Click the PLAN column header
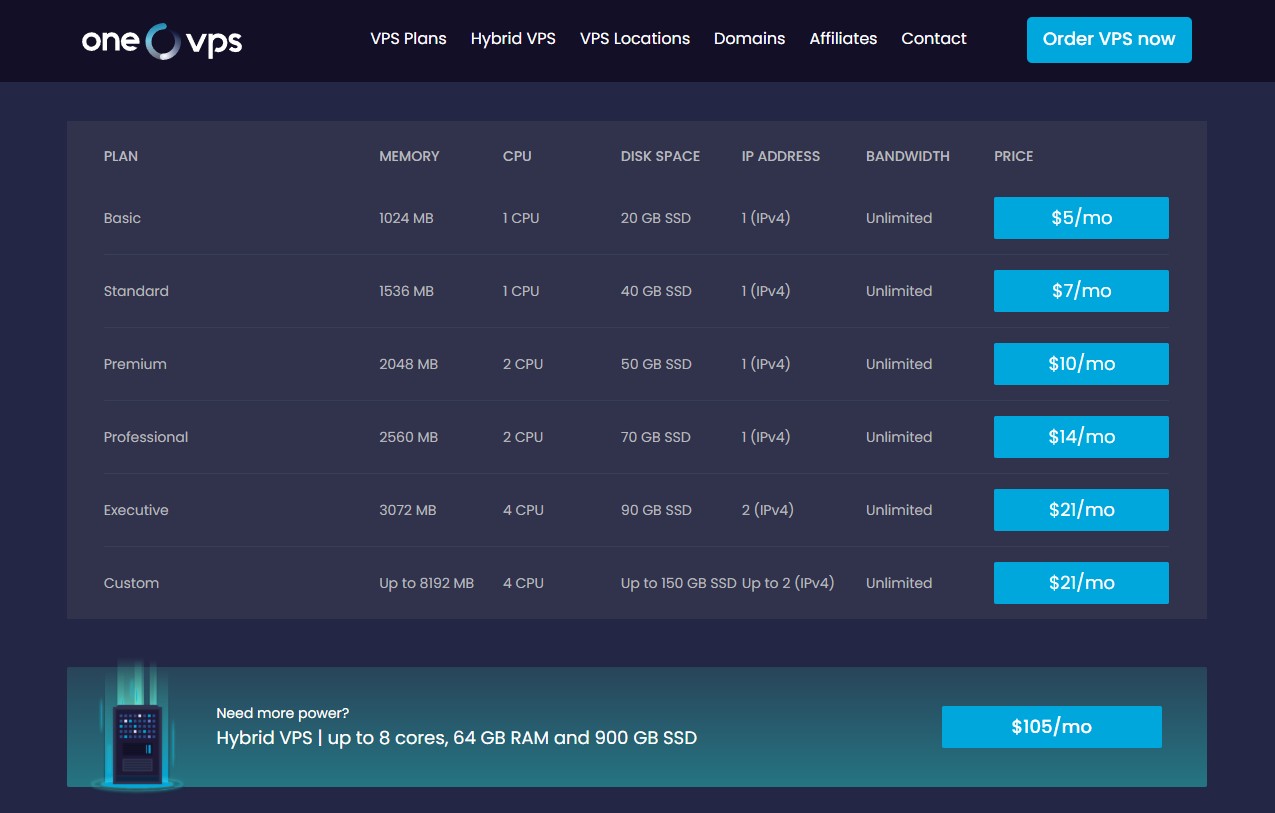This screenshot has width=1275, height=813. coord(121,156)
